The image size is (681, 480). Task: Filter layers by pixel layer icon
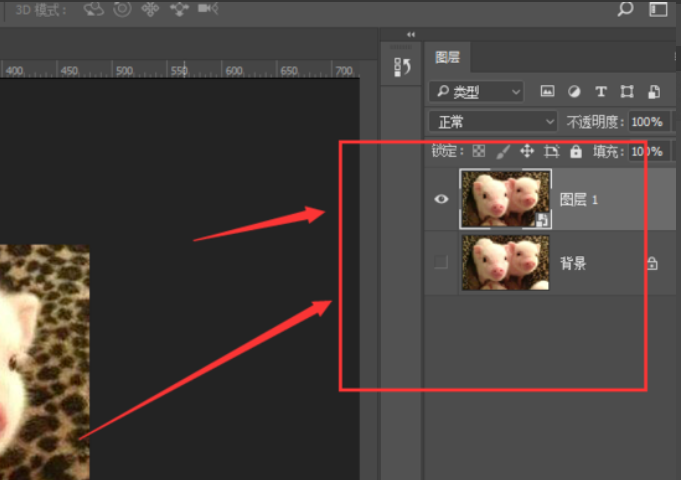point(547,91)
